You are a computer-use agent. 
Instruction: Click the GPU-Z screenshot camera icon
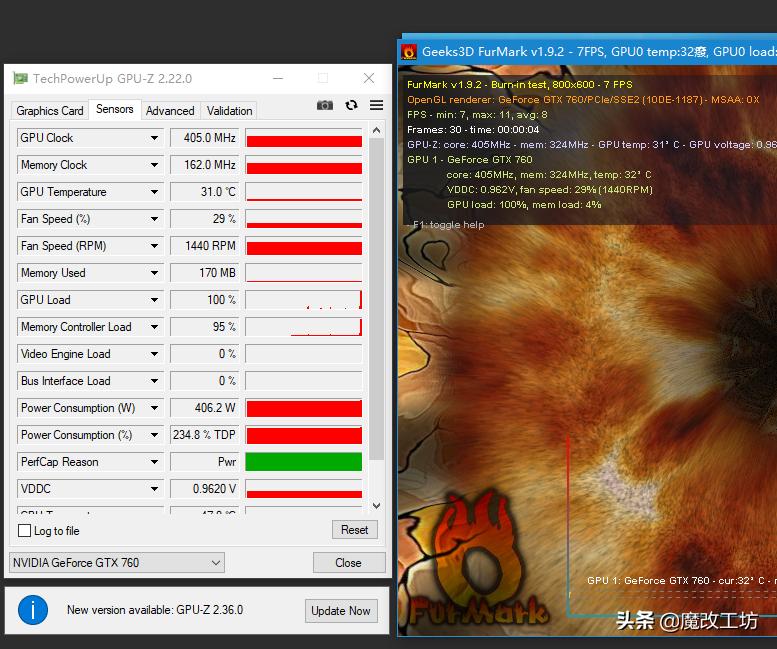pyautogui.click(x=325, y=105)
